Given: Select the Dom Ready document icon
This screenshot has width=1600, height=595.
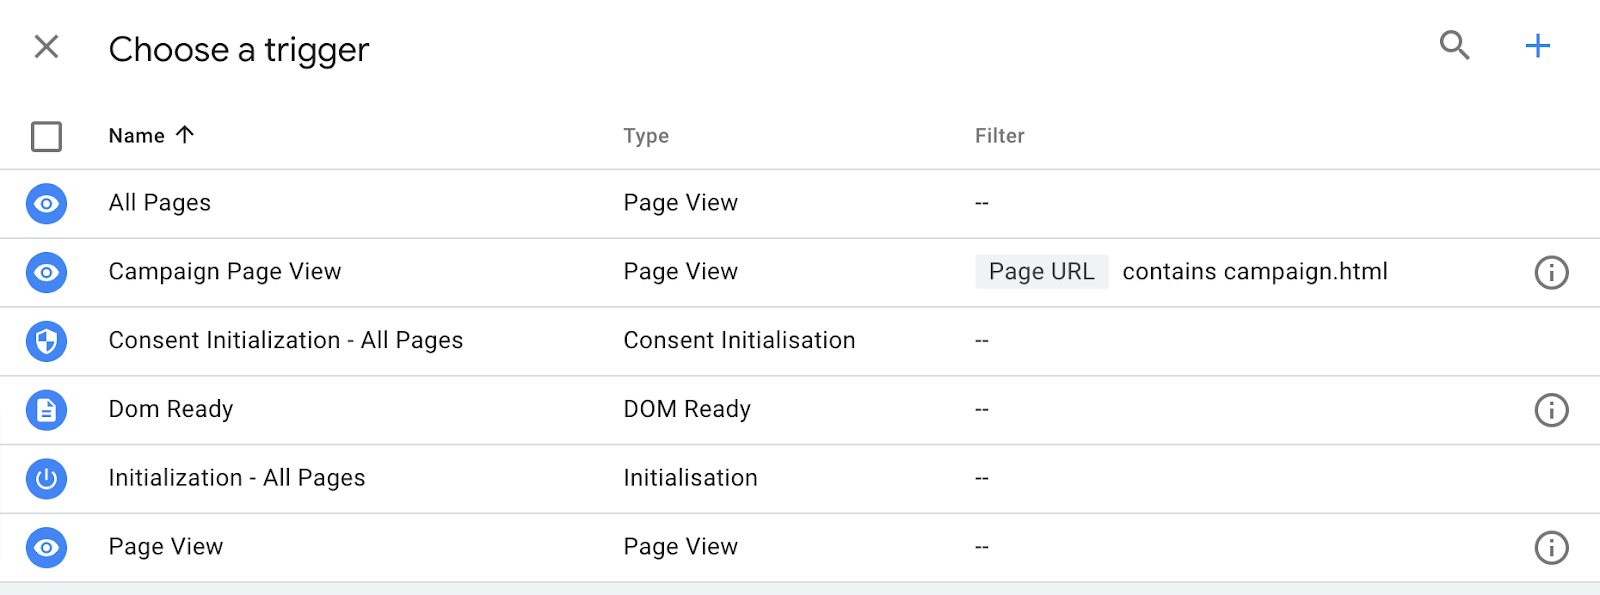Looking at the screenshot, I should (x=46, y=410).
